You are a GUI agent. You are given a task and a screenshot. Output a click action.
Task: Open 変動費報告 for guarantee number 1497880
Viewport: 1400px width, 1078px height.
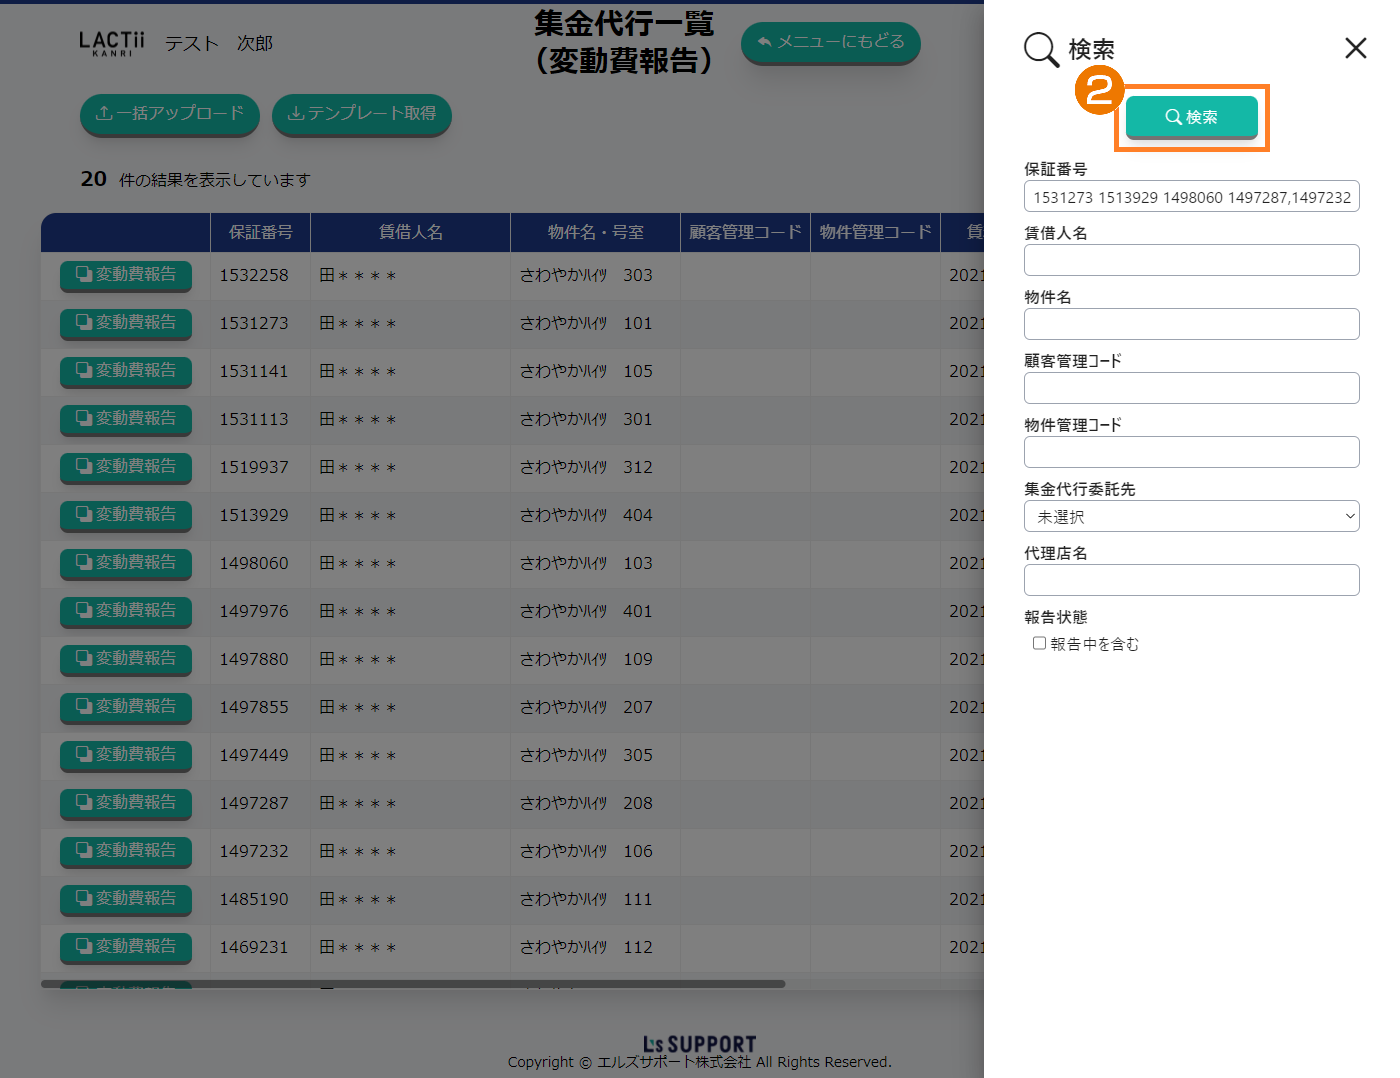pos(126,659)
